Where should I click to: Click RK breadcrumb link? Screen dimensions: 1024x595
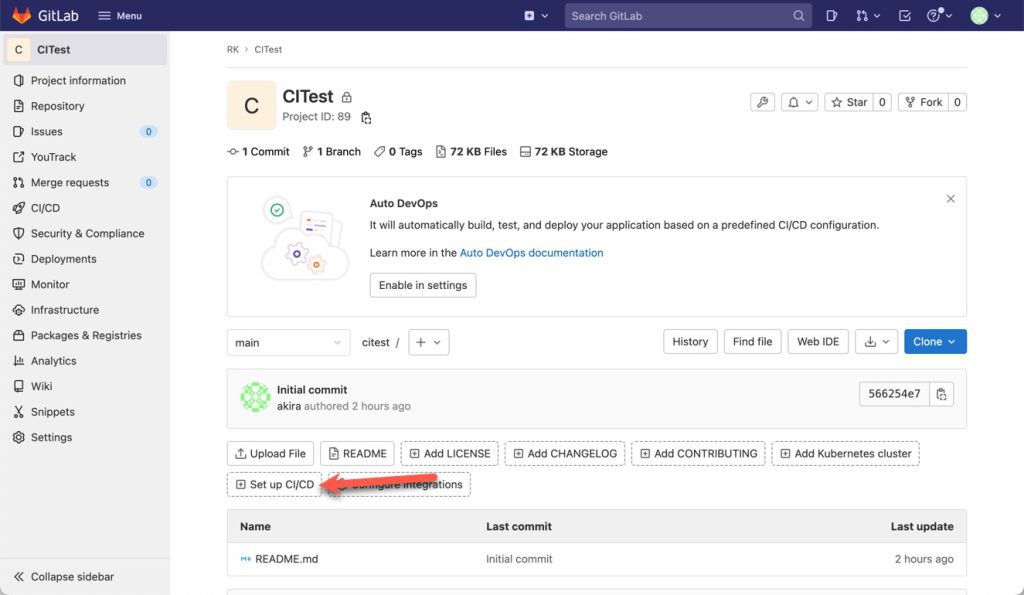pyautogui.click(x=232, y=50)
